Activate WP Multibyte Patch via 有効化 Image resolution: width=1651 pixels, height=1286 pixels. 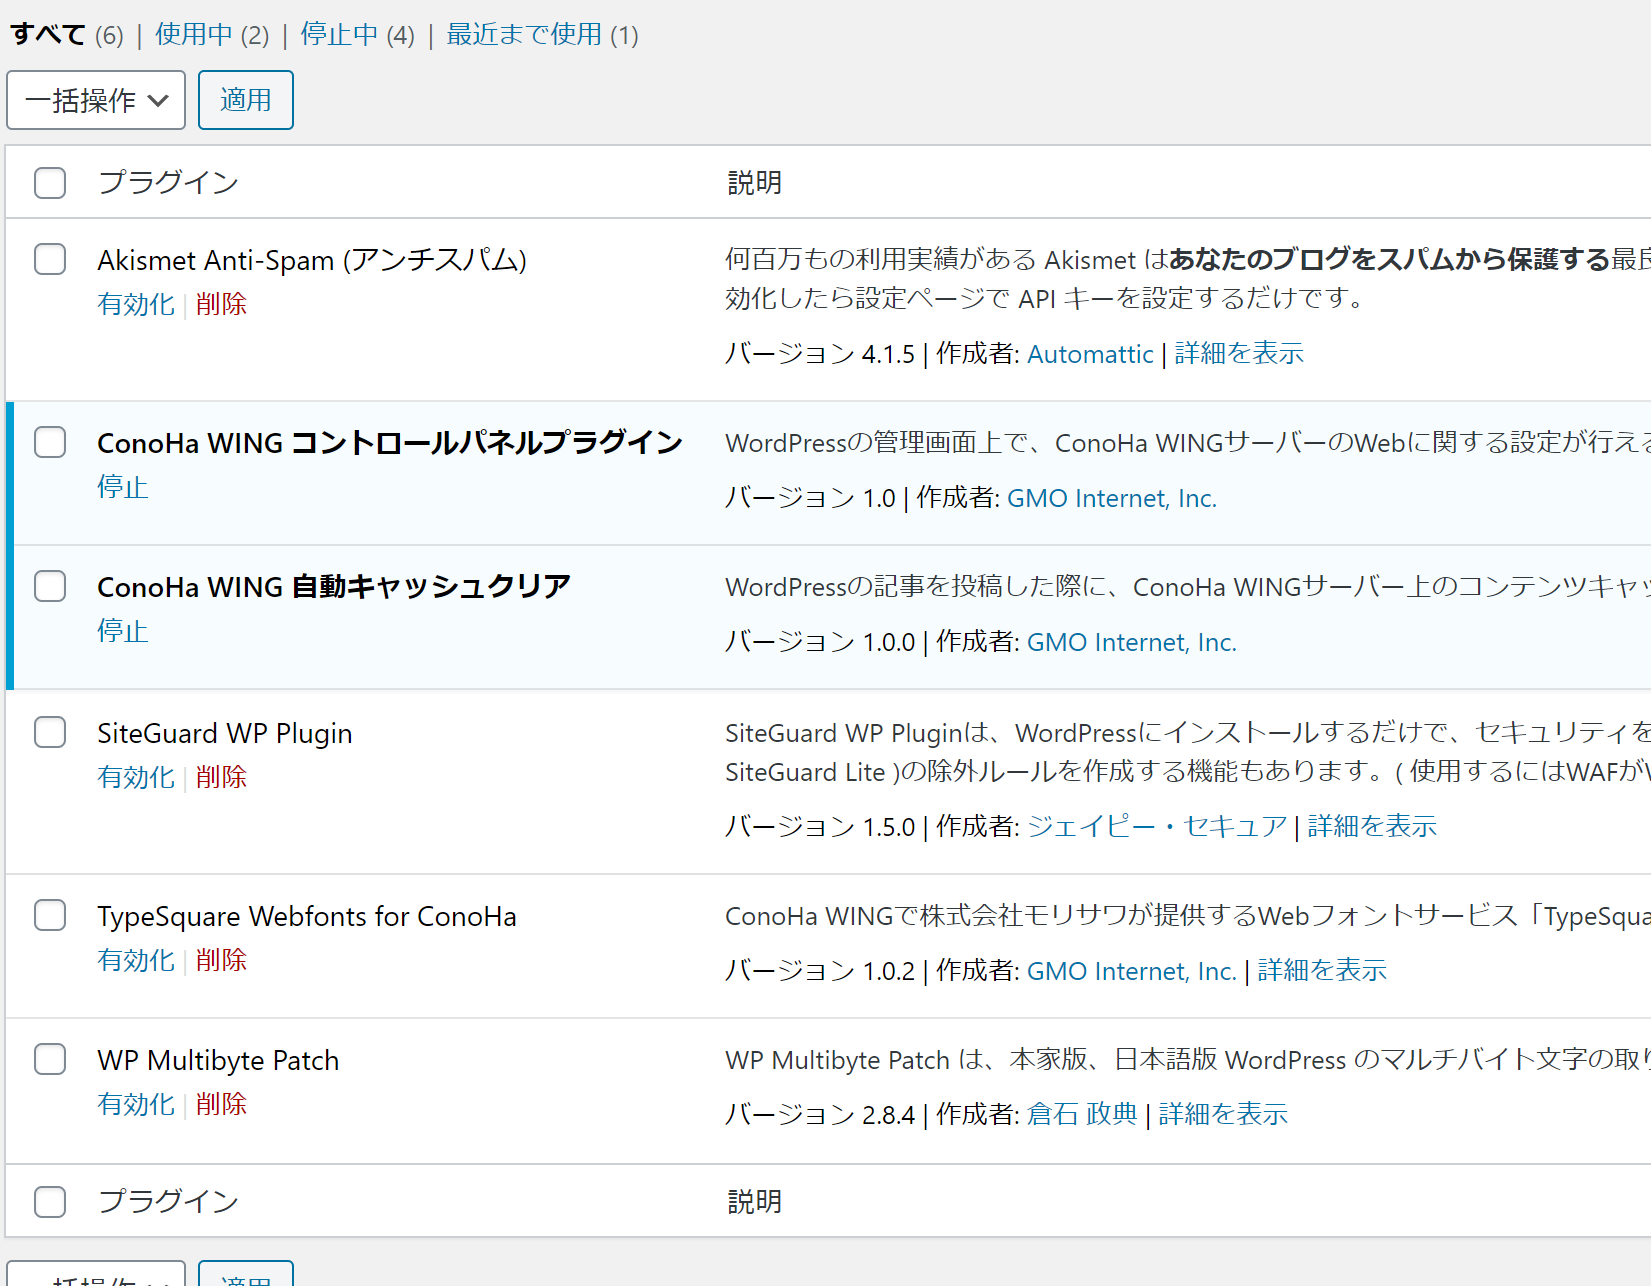click(x=136, y=1104)
